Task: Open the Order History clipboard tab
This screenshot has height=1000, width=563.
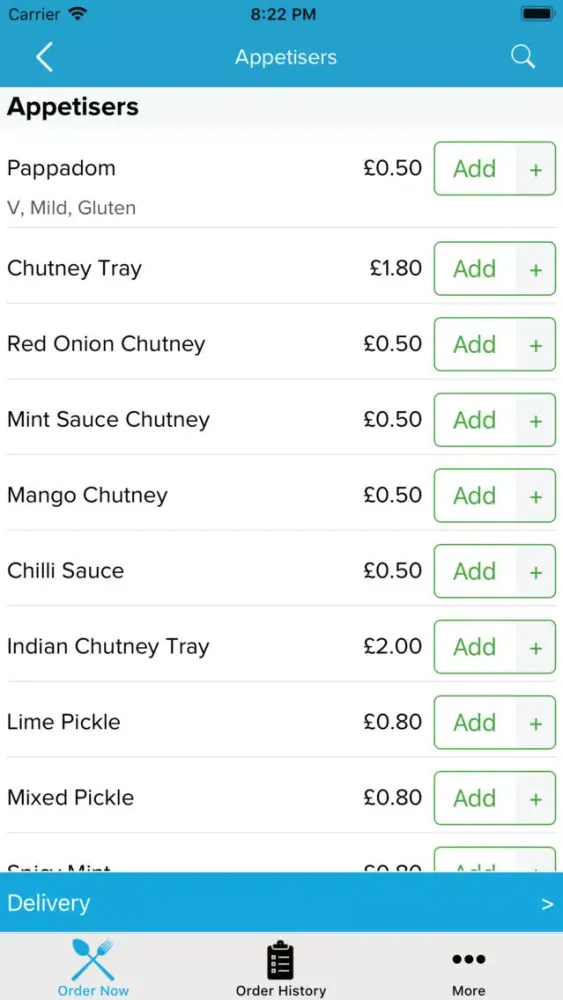Action: click(x=281, y=967)
